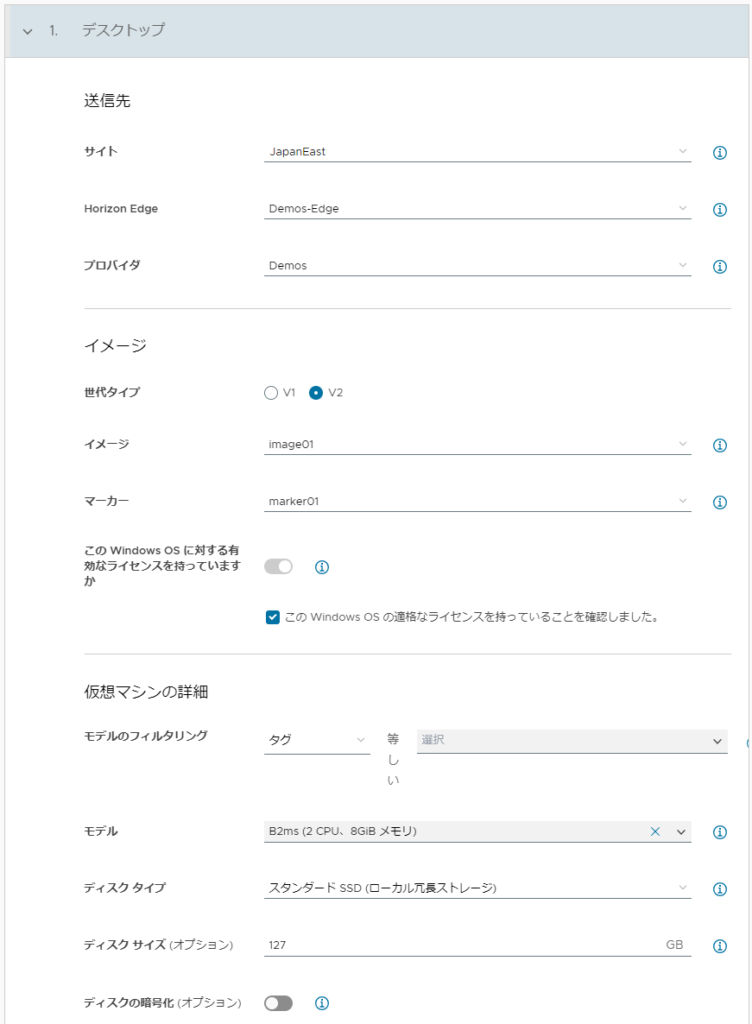Viewport: 752px width, 1024px height.
Task: Show info for ディスクの暗号化 option
Action: (322, 1003)
